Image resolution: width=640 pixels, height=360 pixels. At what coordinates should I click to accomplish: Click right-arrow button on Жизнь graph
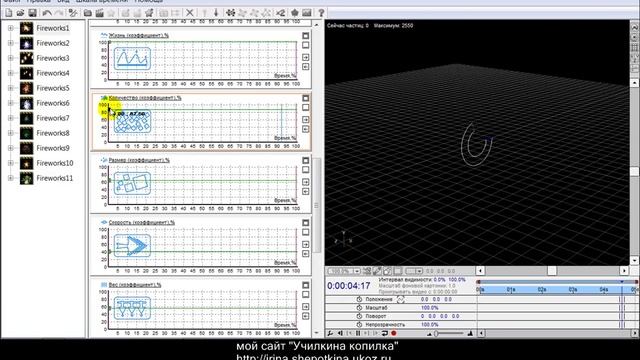(x=306, y=58)
